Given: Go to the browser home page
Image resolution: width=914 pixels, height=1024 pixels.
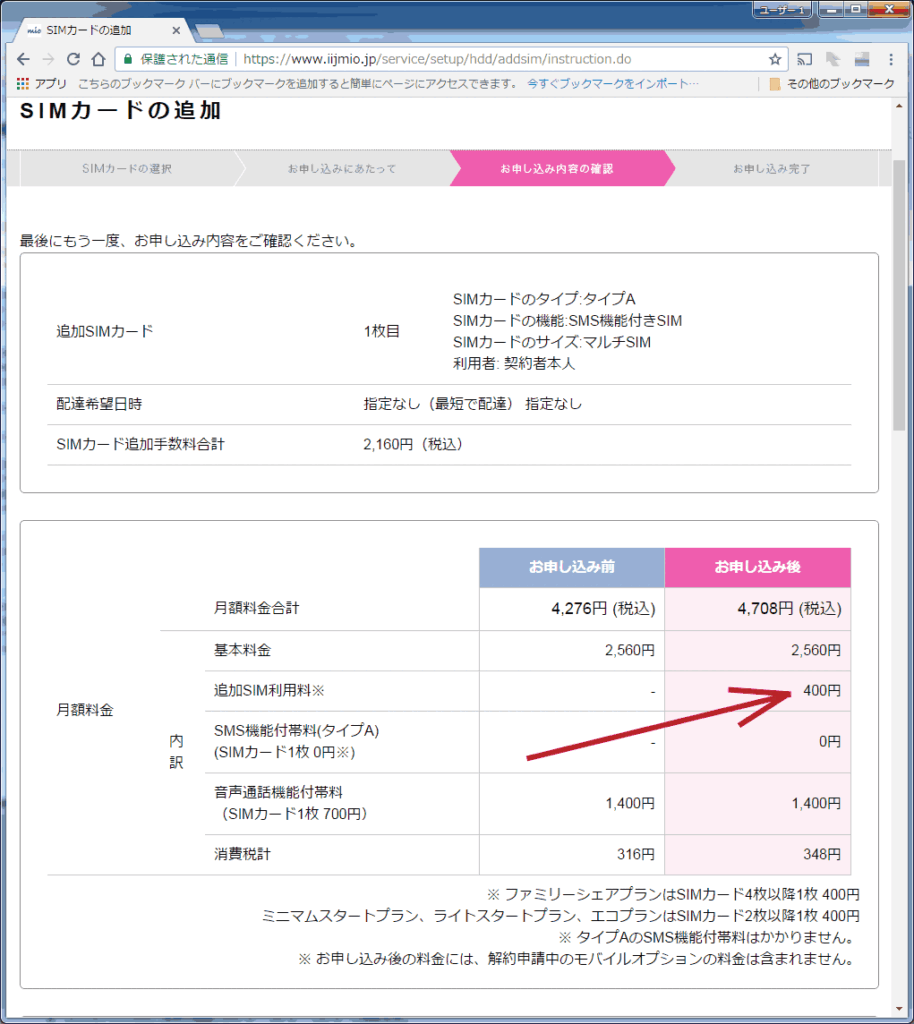Looking at the screenshot, I should (99, 59).
